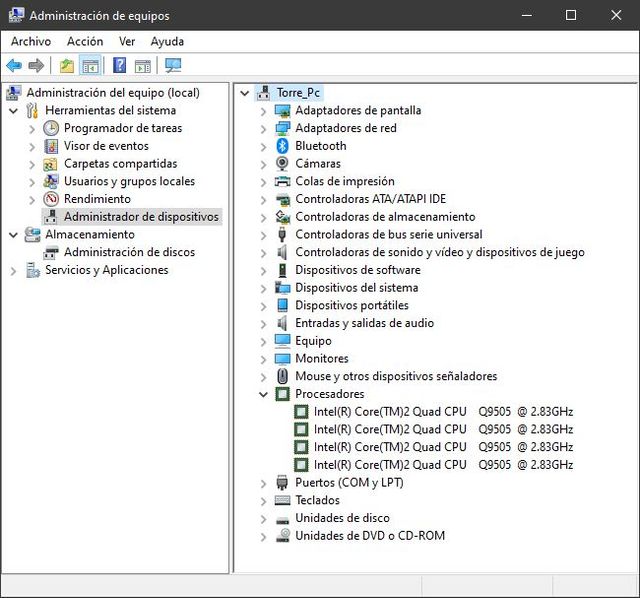Click the Unidades de DVD o CD-ROM icon
This screenshot has width=640, height=598.
[282, 536]
